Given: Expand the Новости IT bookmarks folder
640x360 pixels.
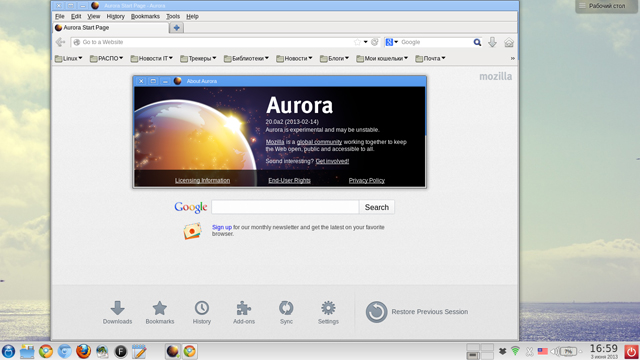Looking at the screenshot, I should click(x=151, y=59).
